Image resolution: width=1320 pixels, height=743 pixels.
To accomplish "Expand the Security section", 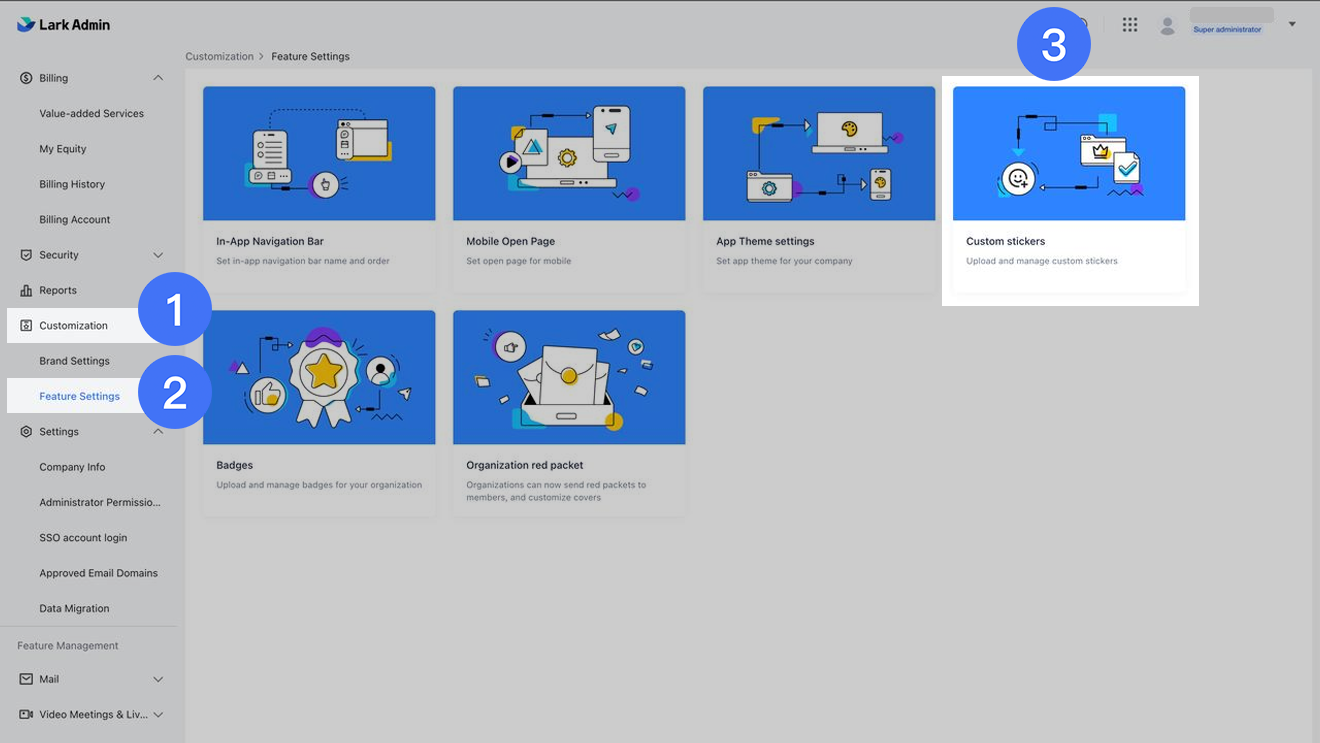I will point(158,254).
